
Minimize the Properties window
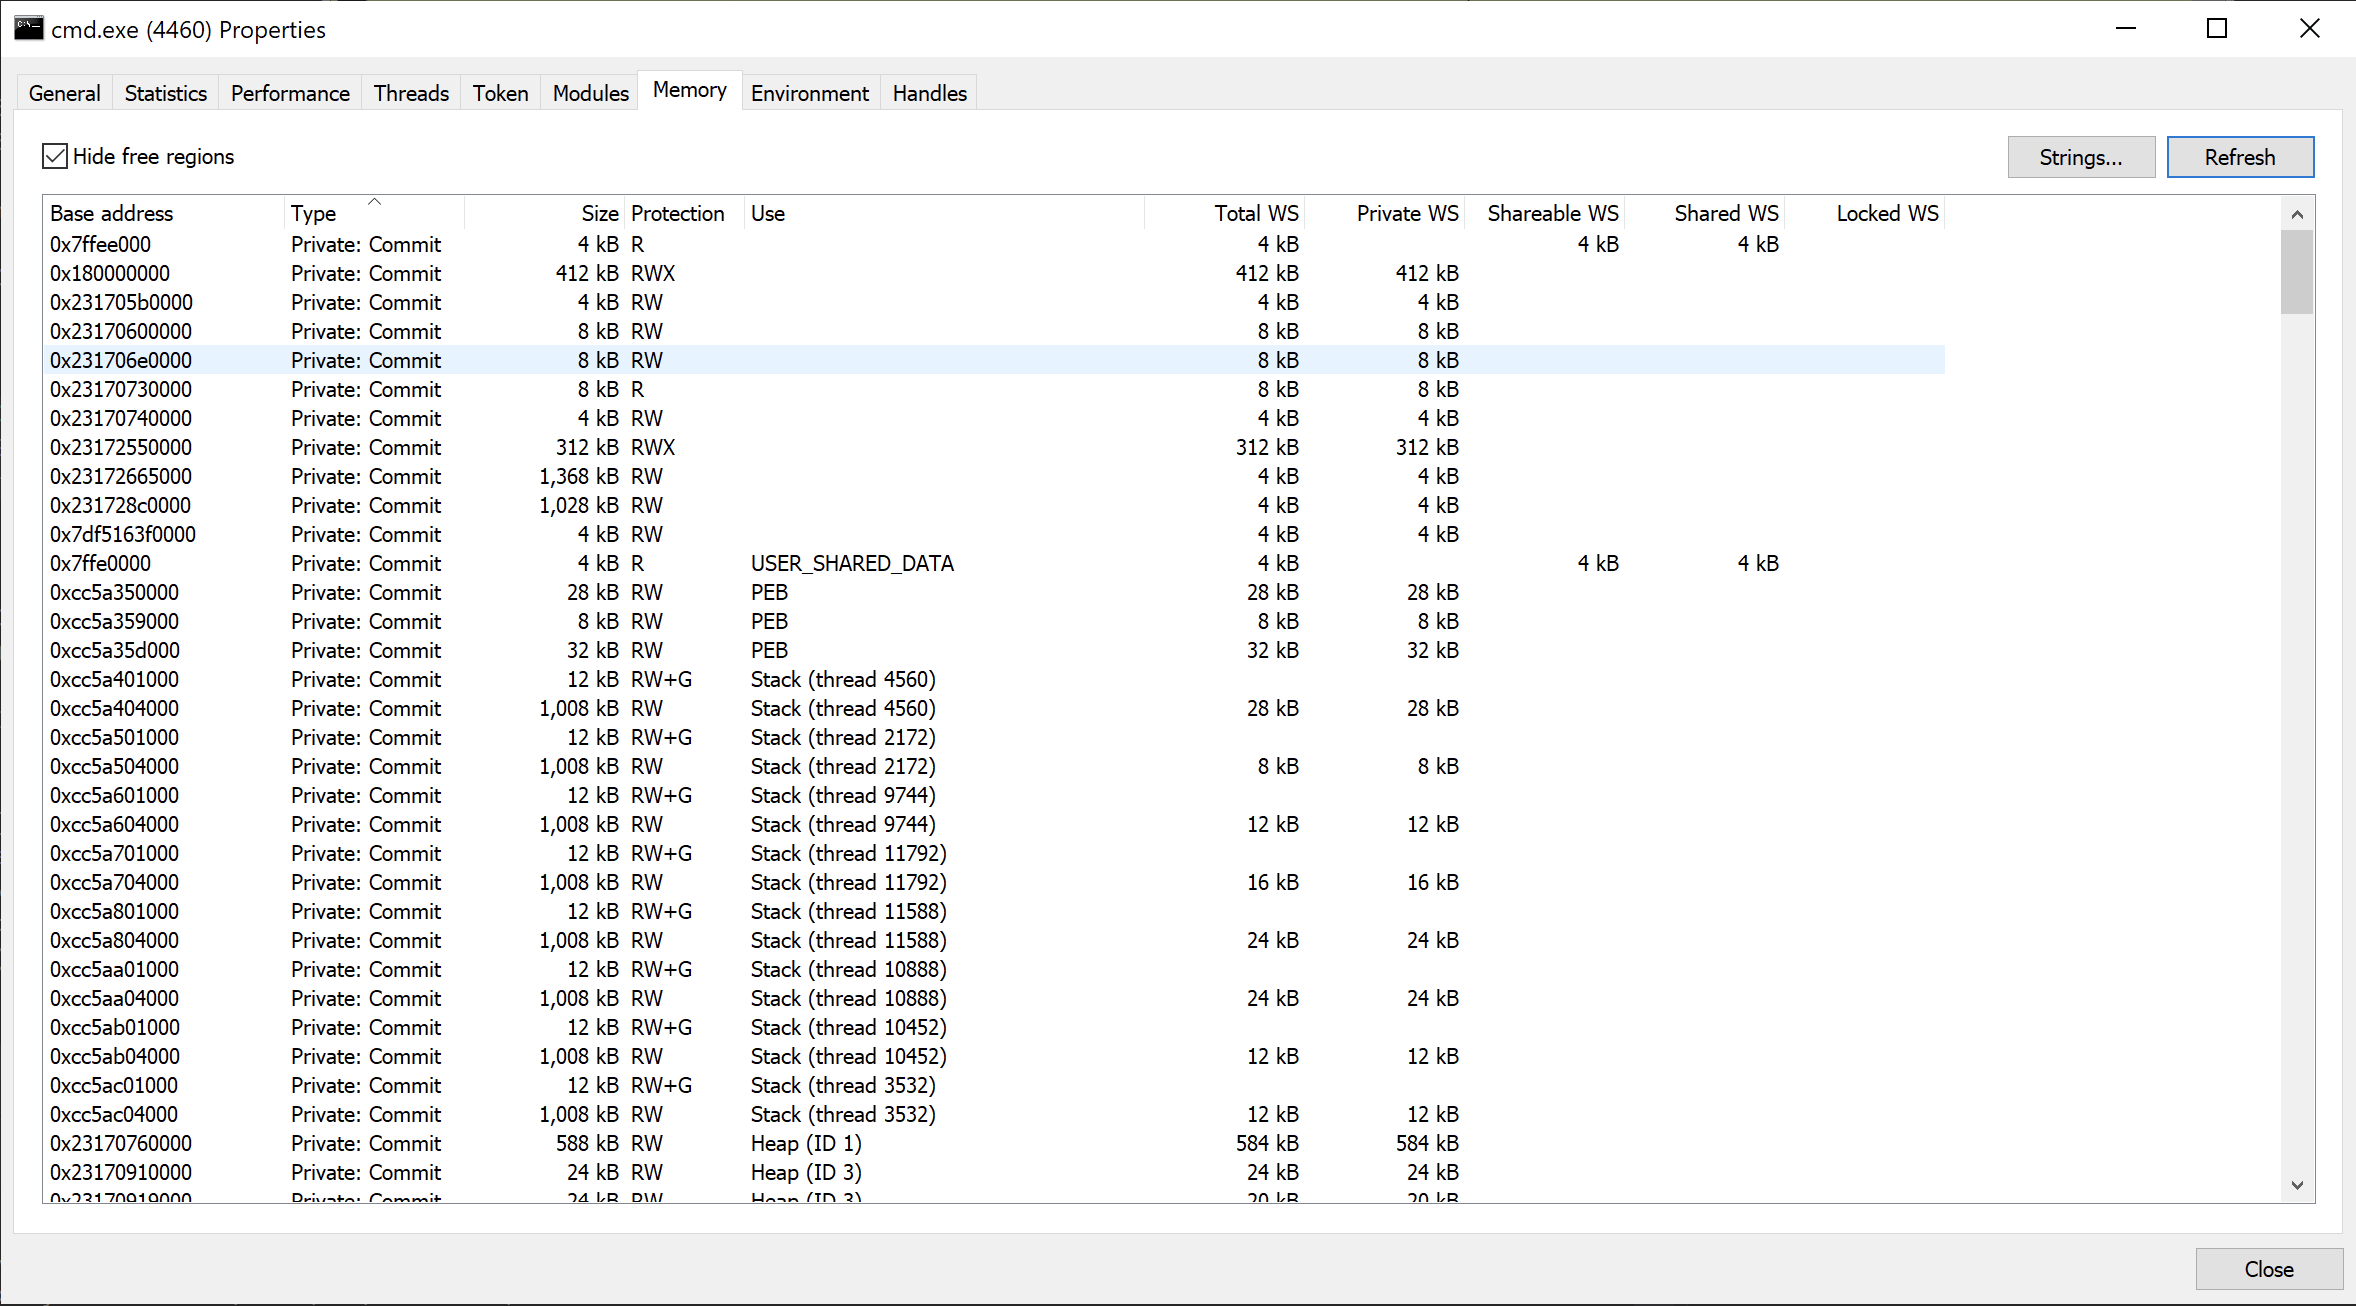[2126, 28]
